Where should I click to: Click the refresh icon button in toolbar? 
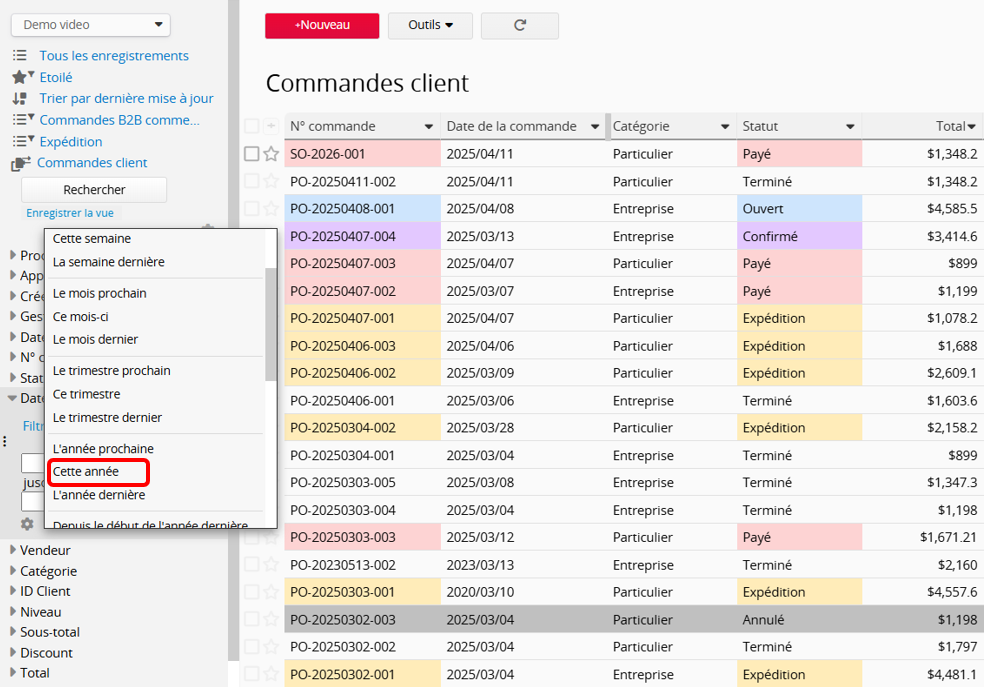click(519, 25)
